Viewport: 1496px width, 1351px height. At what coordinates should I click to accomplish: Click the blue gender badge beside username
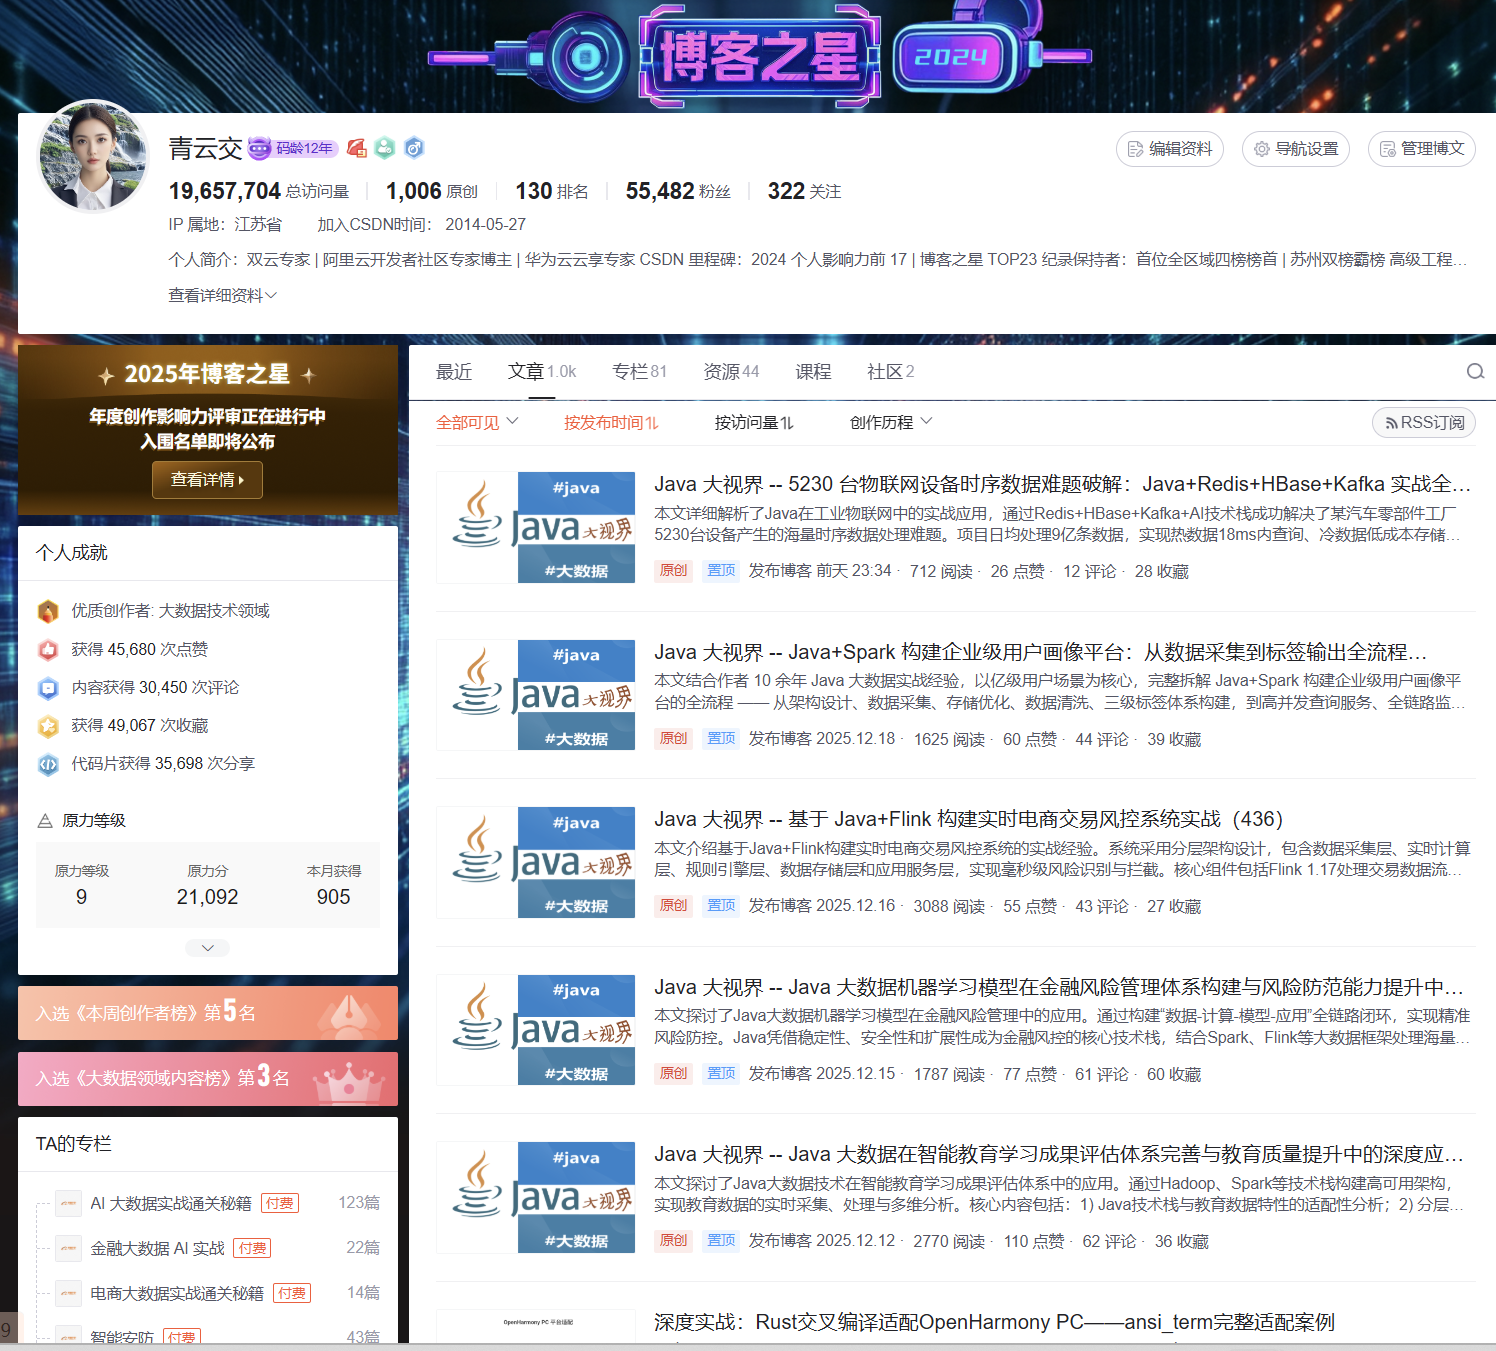point(414,148)
